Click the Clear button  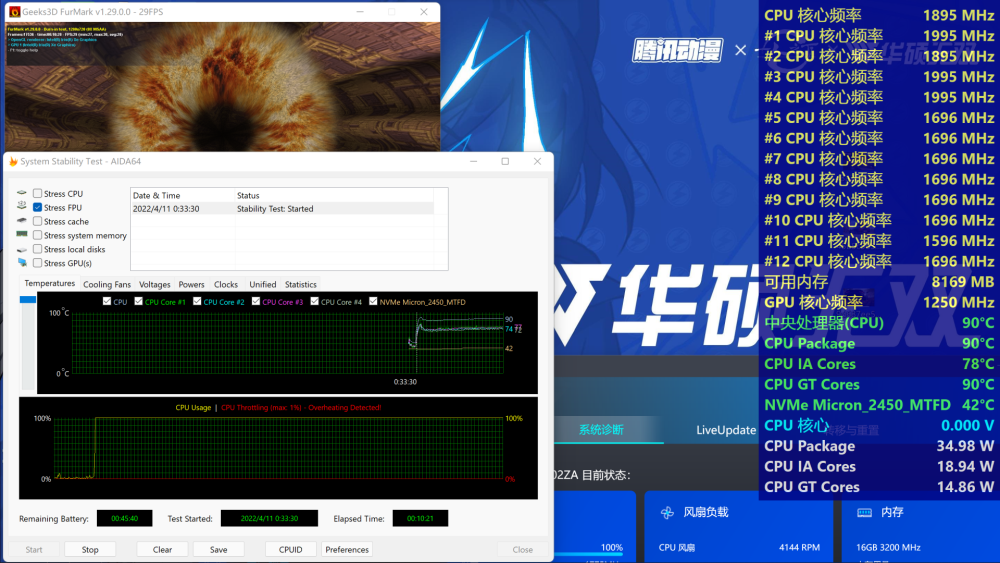pos(163,550)
